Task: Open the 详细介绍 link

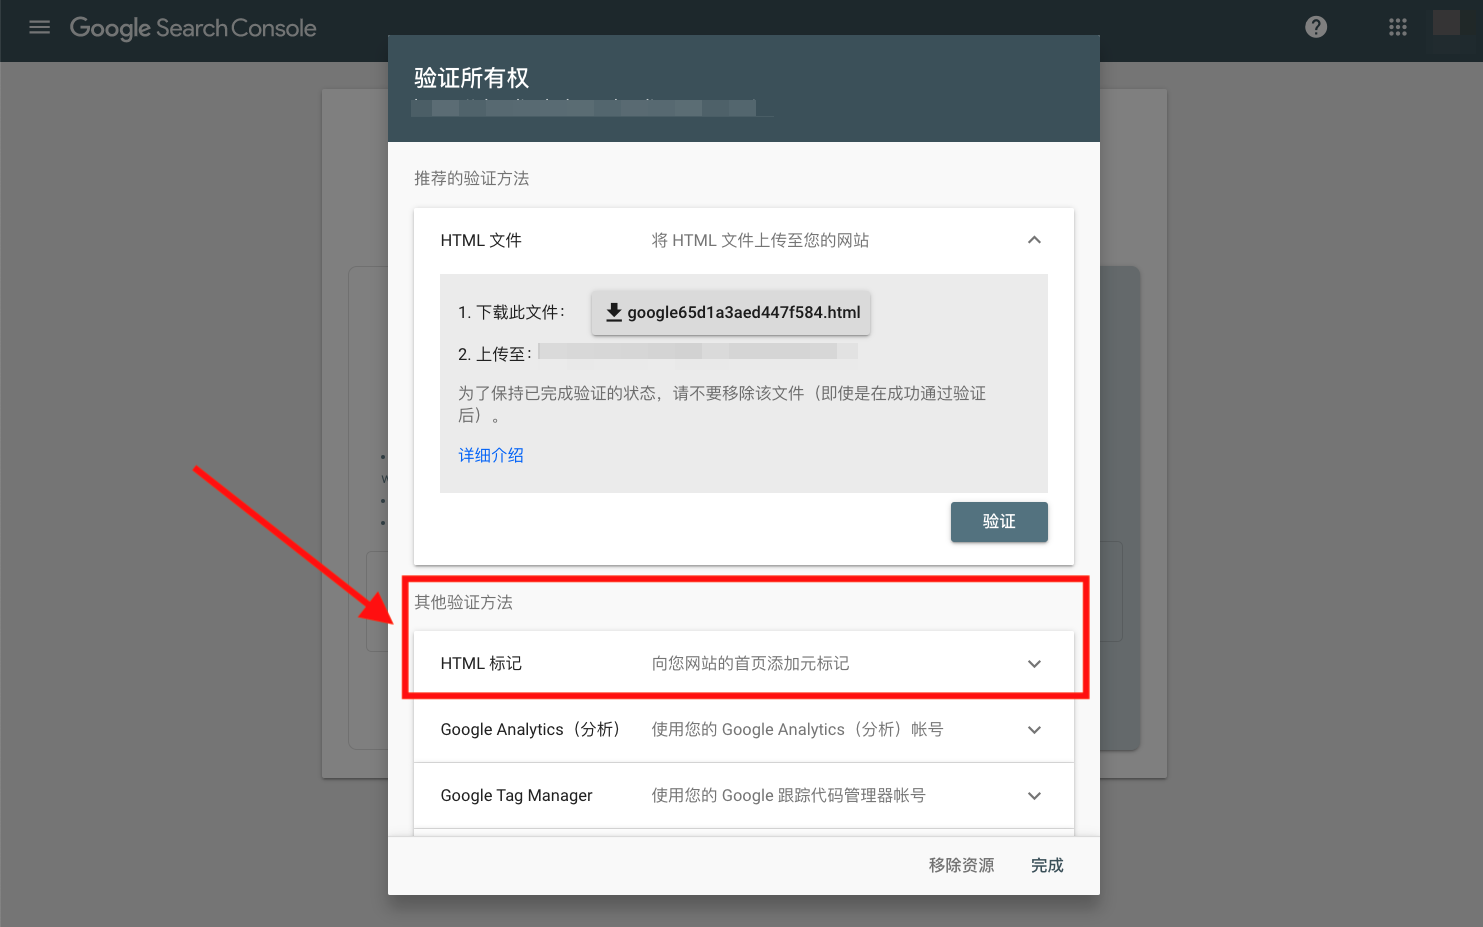Action: click(x=491, y=455)
